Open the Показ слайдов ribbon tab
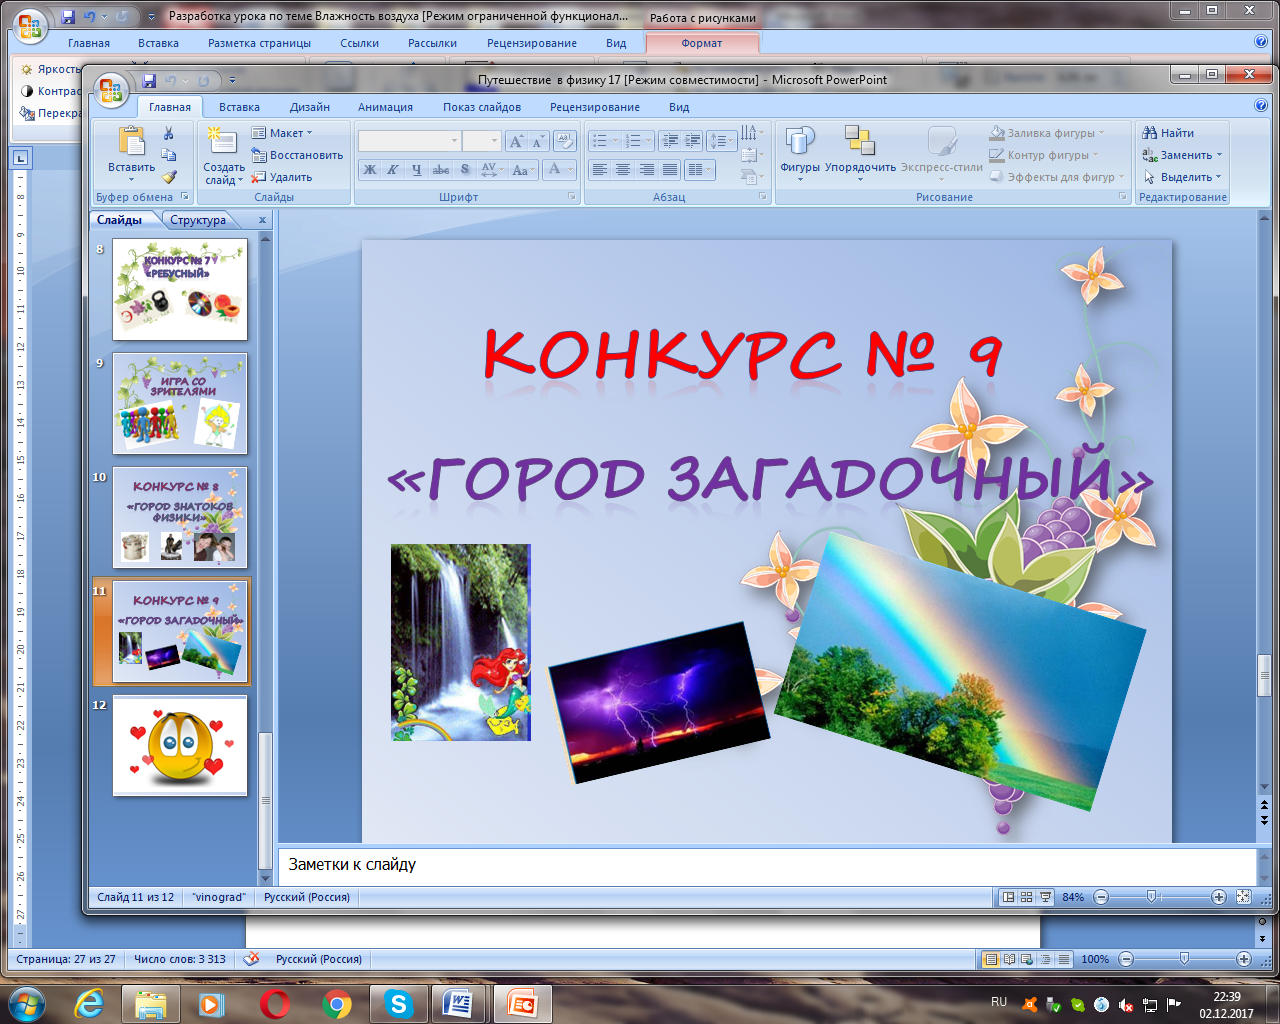This screenshot has height=1024, width=1280. click(x=482, y=107)
